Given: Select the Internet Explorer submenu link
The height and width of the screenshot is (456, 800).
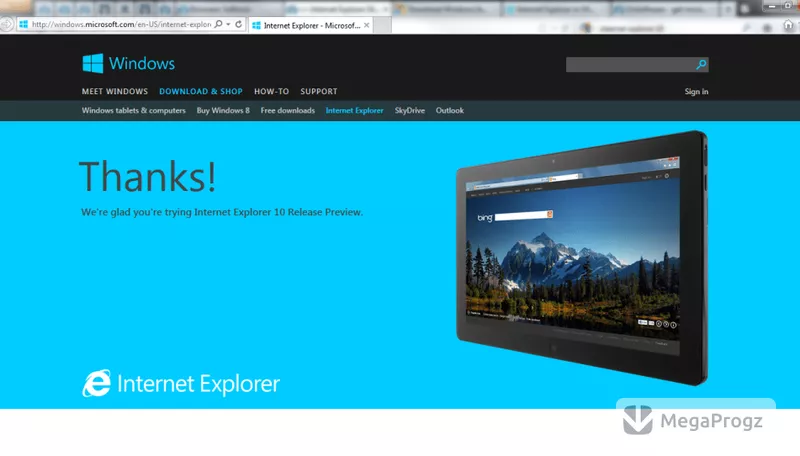Looking at the screenshot, I should click(355, 110).
